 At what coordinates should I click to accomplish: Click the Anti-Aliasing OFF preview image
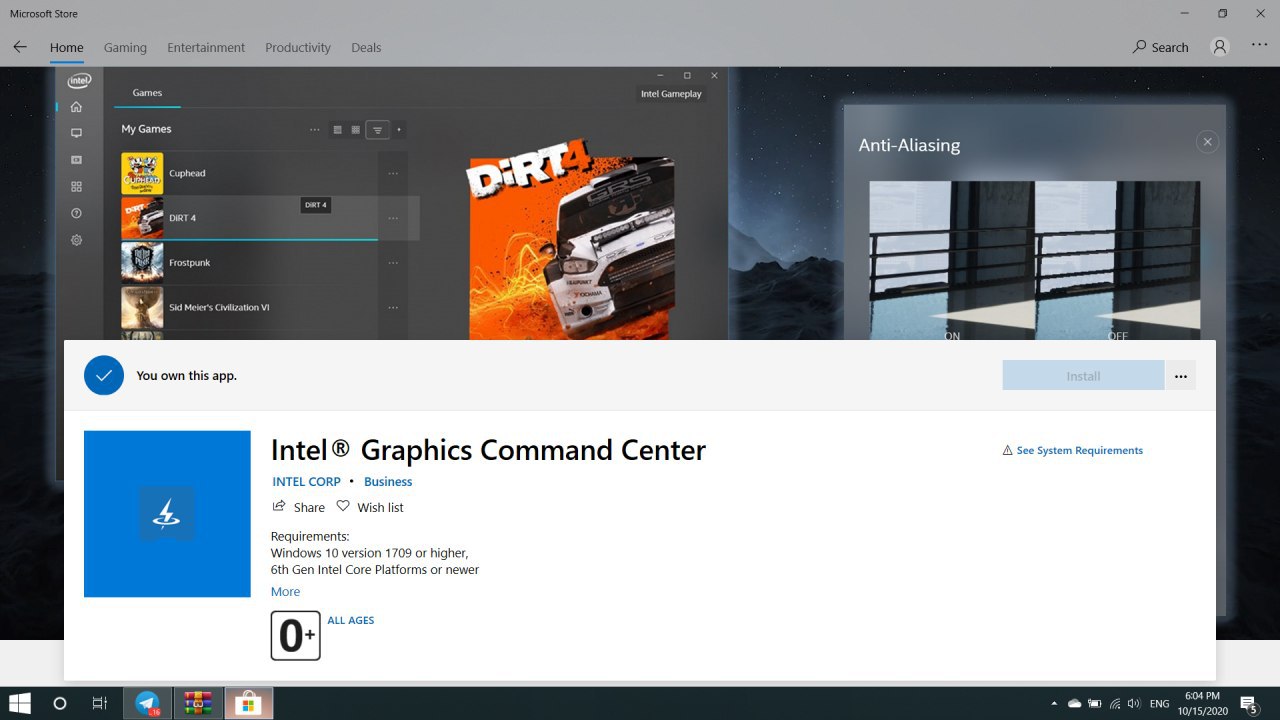(x=1118, y=260)
